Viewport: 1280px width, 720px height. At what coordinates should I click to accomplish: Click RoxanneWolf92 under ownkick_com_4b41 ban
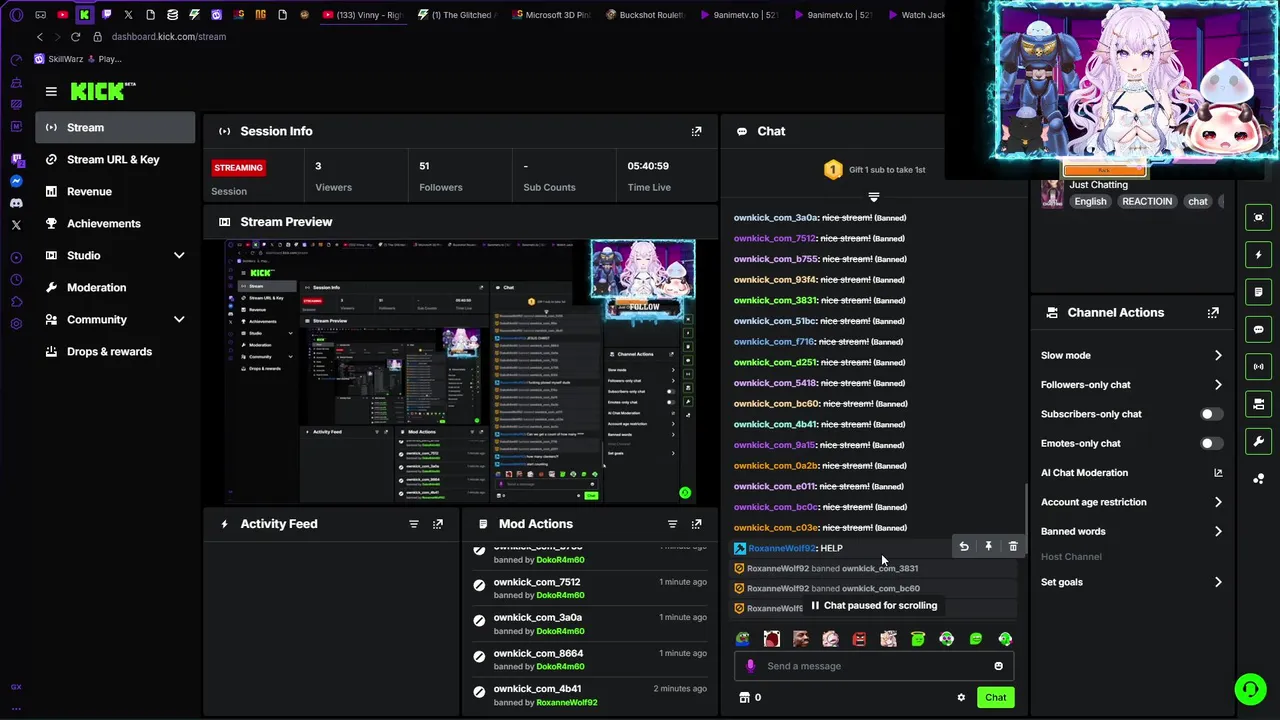pyautogui.click(x=566, y=703)
